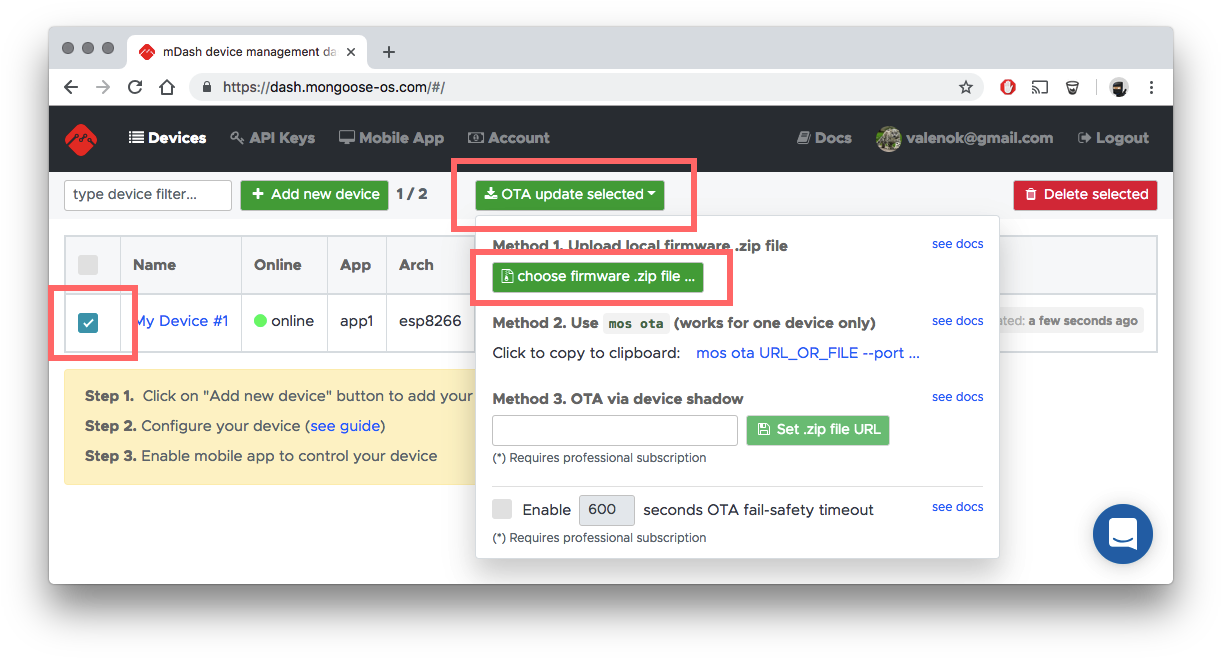
Task: Reload the page with refresh icon
Action: coord(135,87)
